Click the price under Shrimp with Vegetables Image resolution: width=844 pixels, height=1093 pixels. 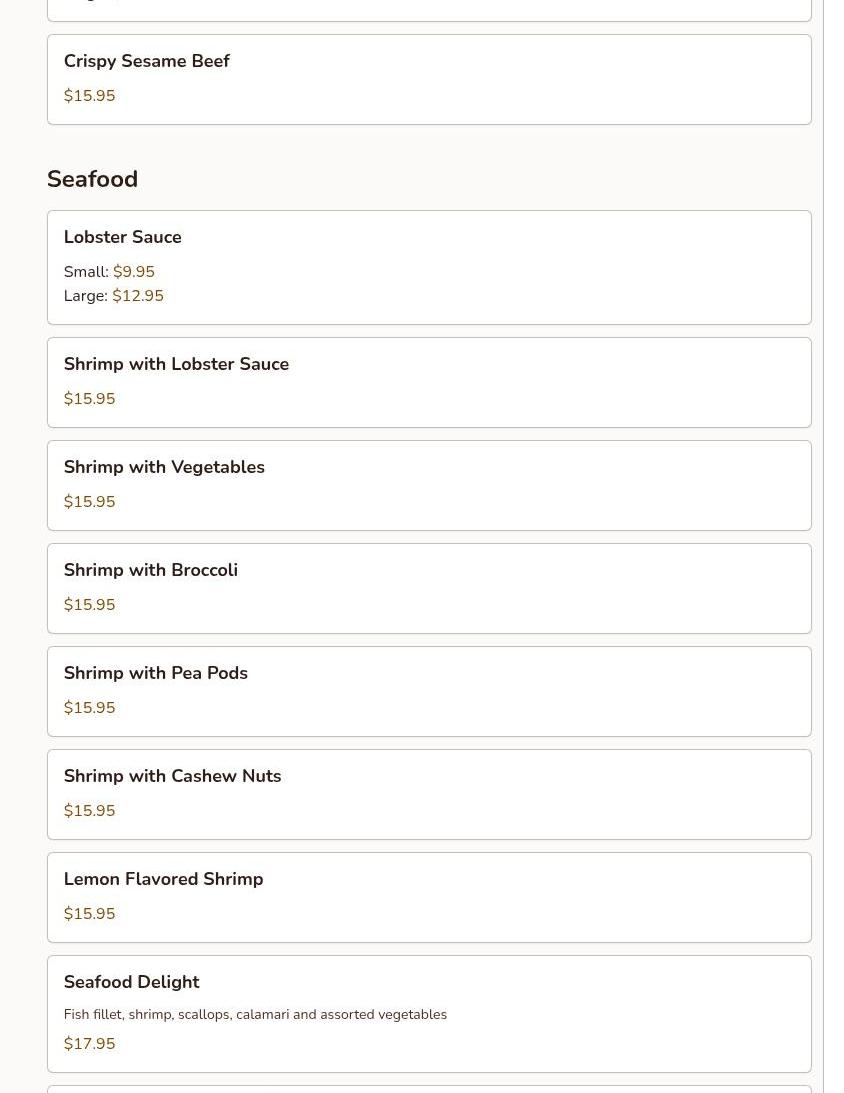click(89, 502)
